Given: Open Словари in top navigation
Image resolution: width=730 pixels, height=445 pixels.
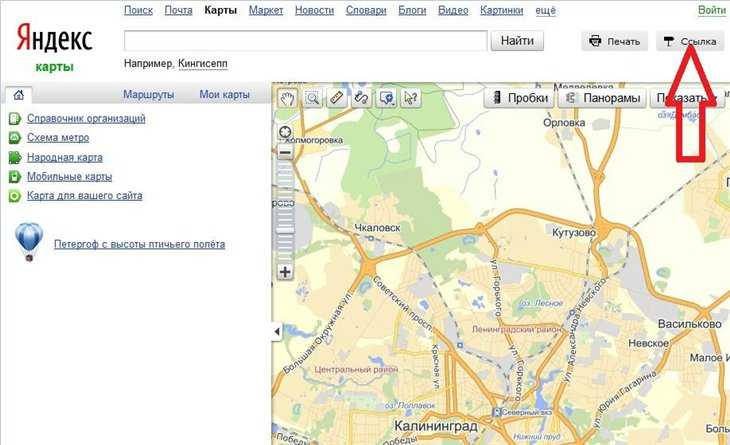Looking at the screenshot, I should pyautogui.click(x=366, y=10).
